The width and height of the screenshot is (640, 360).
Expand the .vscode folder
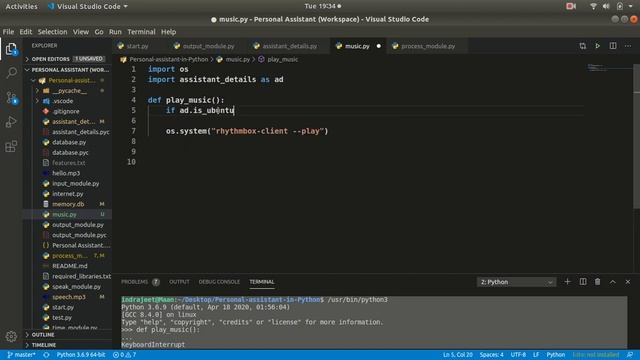67,101
